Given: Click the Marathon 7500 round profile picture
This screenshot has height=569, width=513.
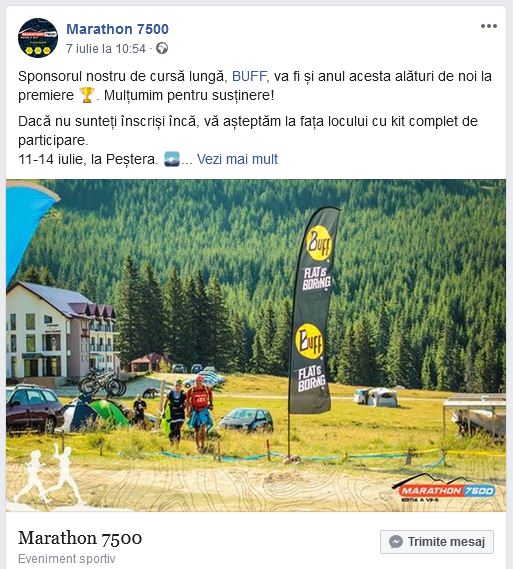Looking at the screenshot, I should tap(38, 38).
